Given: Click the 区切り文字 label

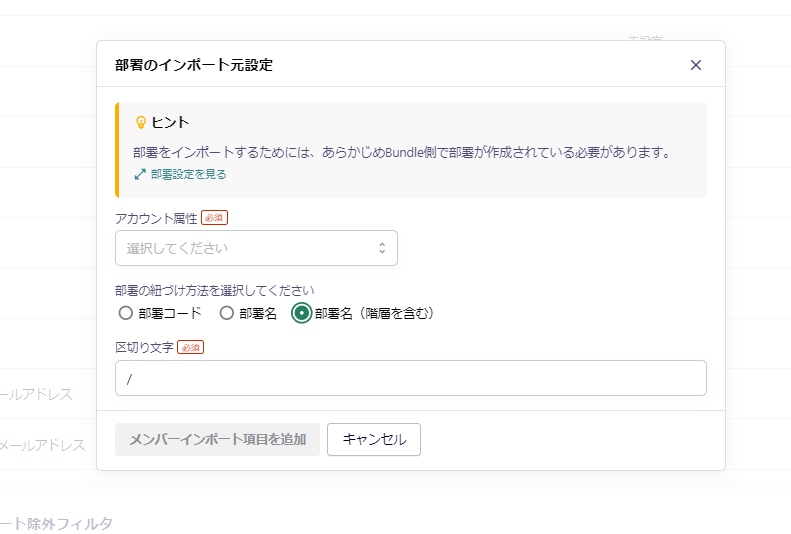Looking at the screenshot, I should [x=144, y=347].
